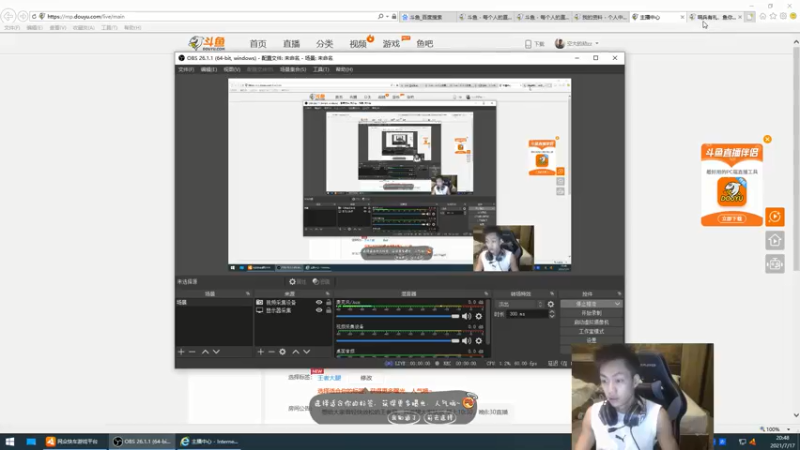The height and width of the screenshot is (450, 800).
Task: Float the 混音器 dock via its corner icon
Action: coord(486,294)
